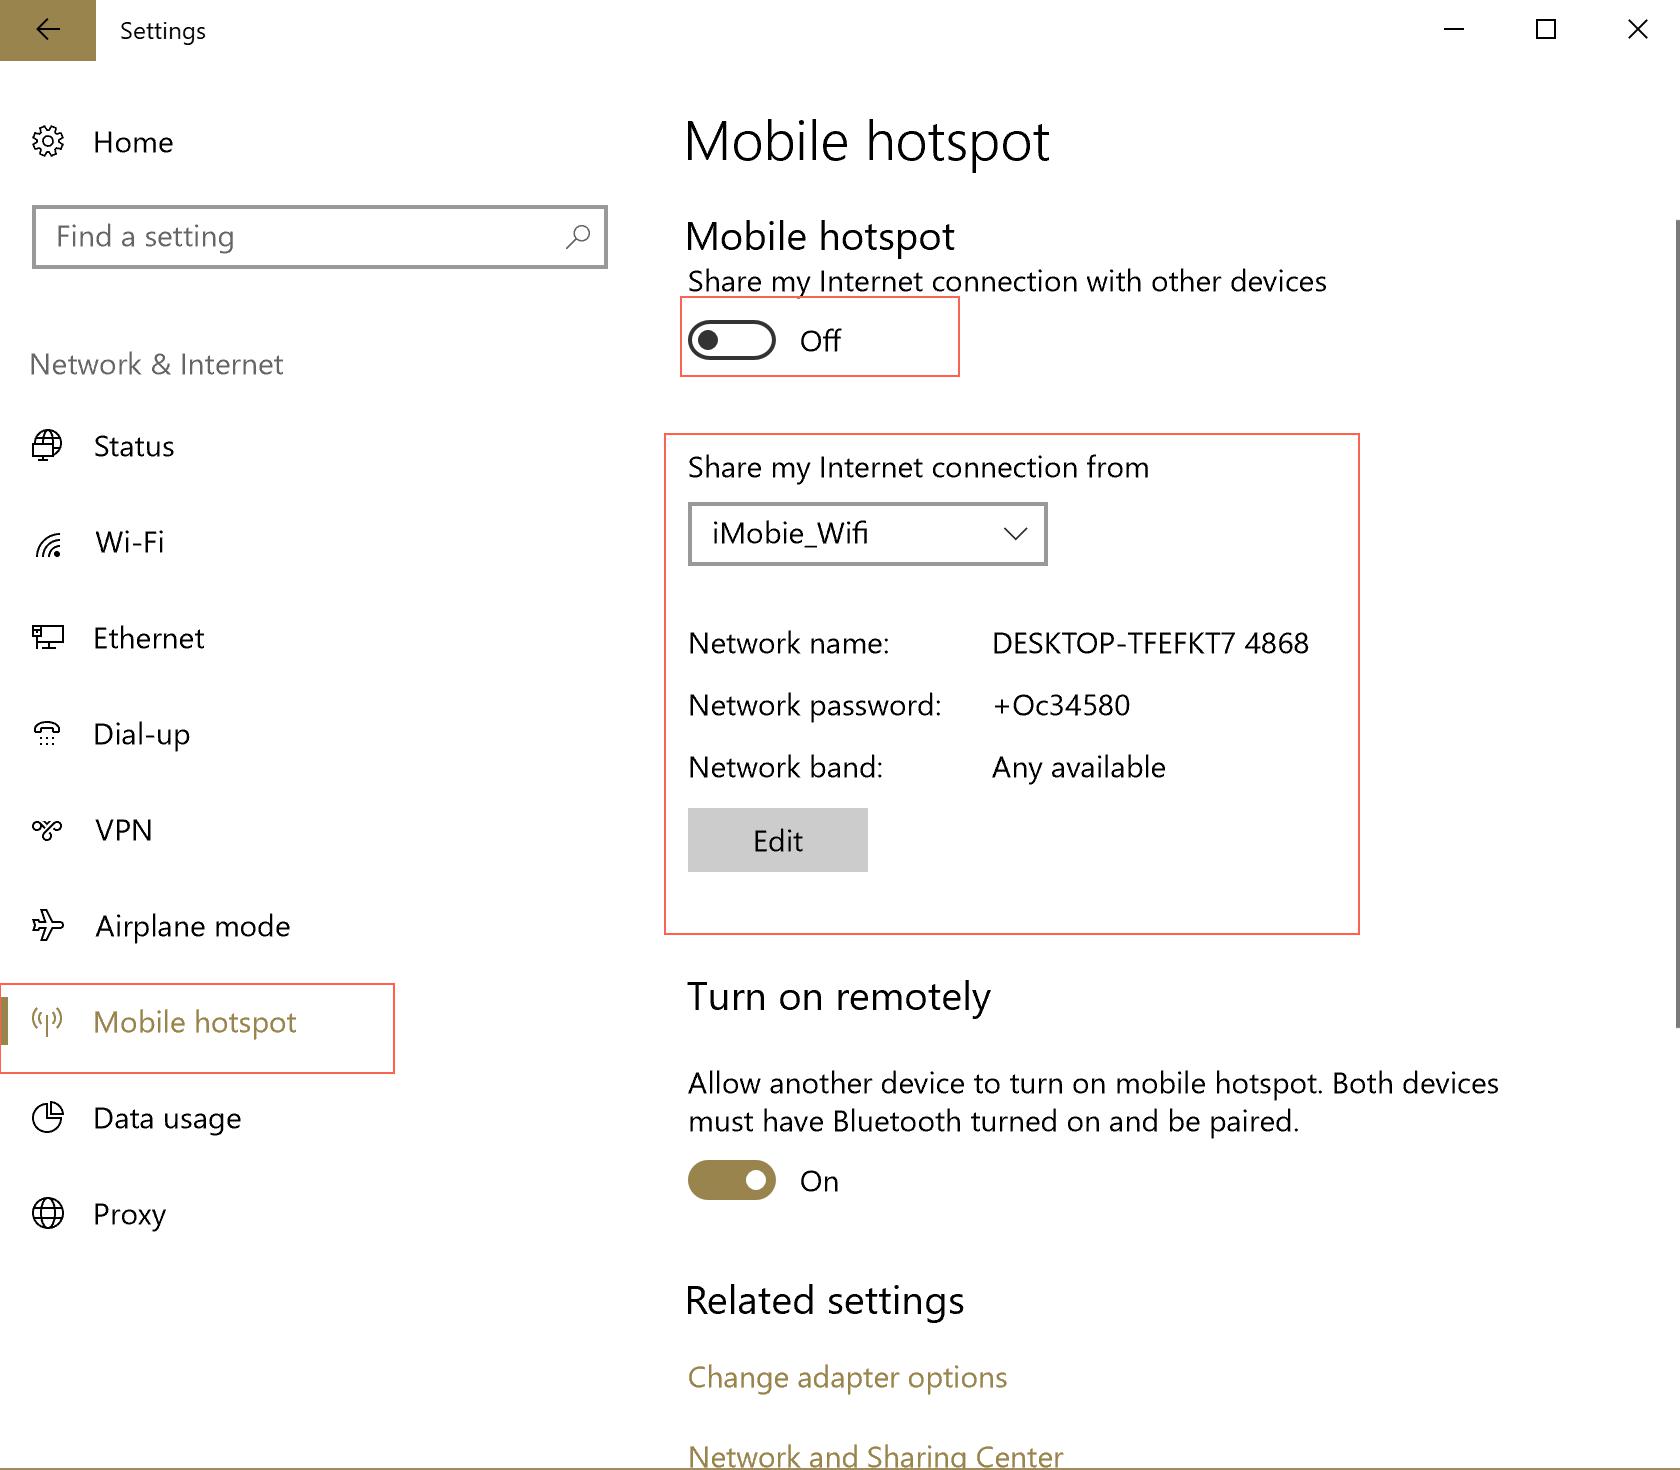This screenshot has height=1470, width=1680.
Task: Open the iMobie_Wifi connection dropdown
Action: pos(867,534)
